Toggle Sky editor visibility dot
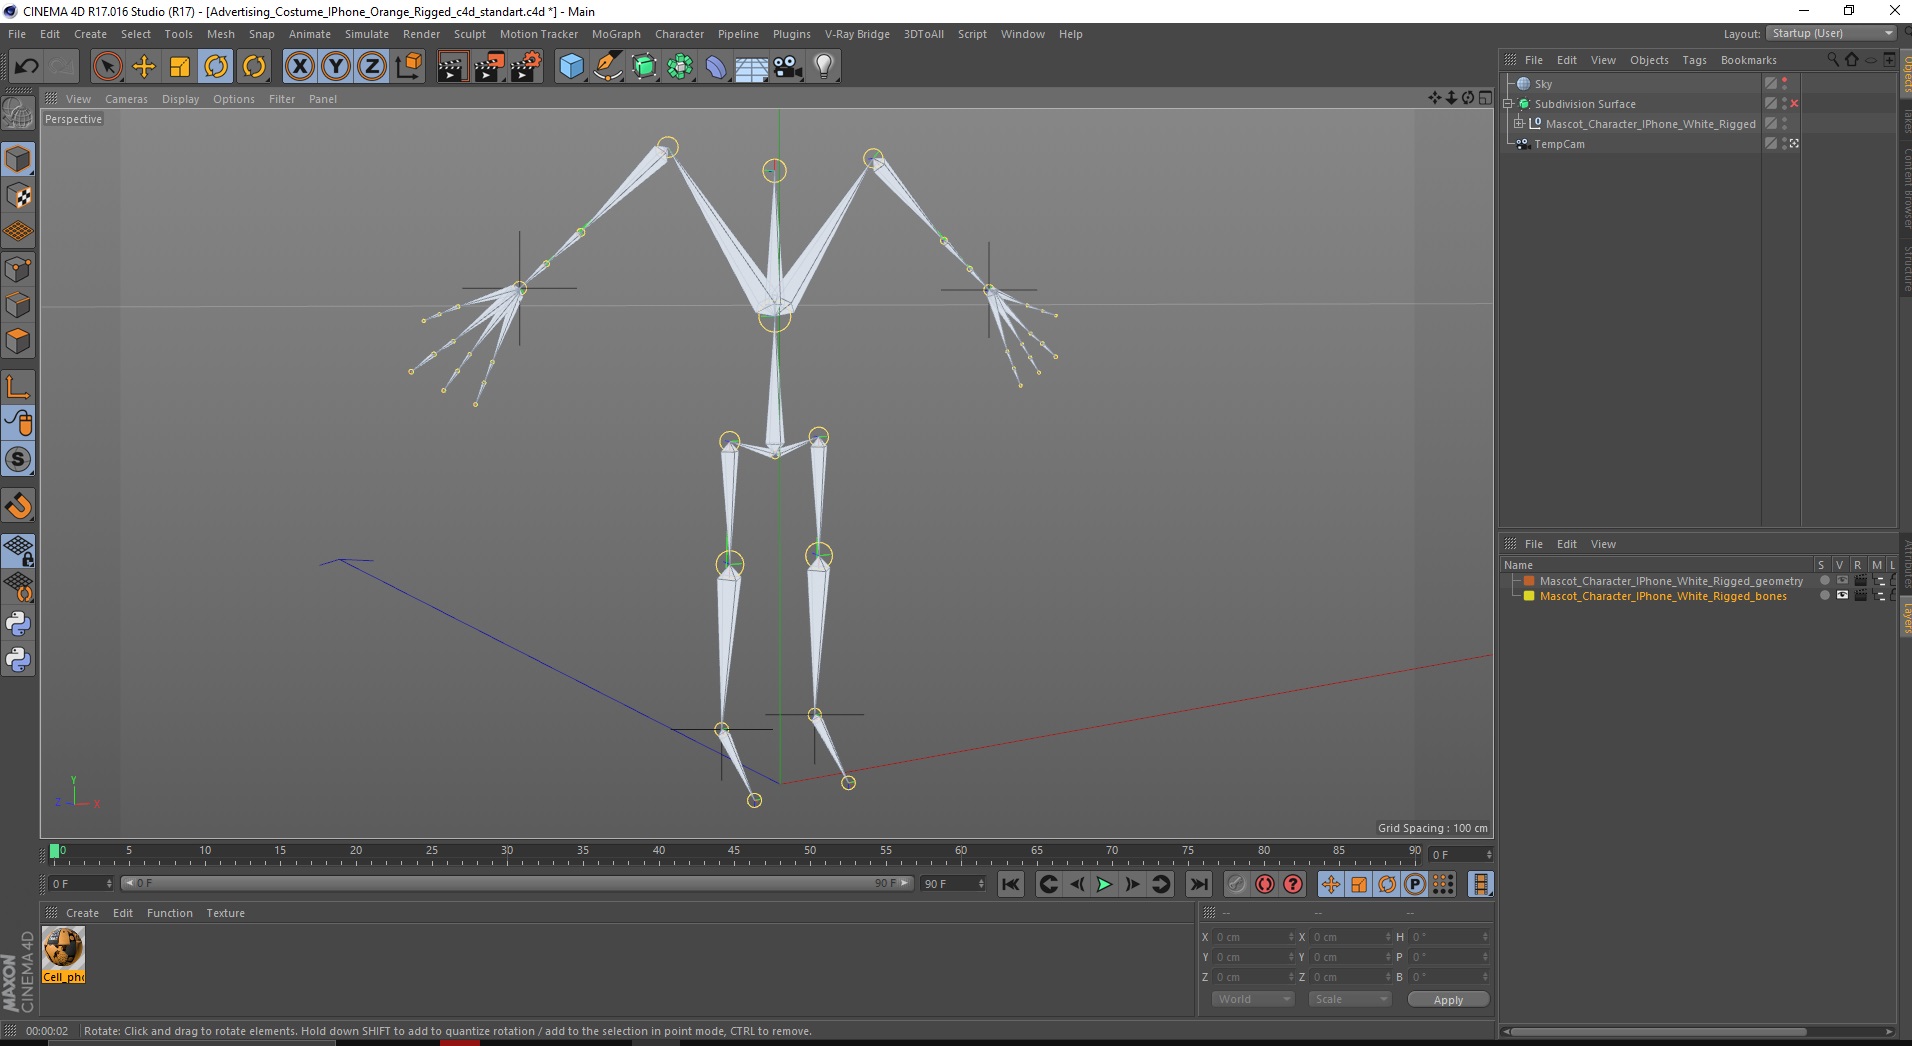 (x=1785, y=80)
